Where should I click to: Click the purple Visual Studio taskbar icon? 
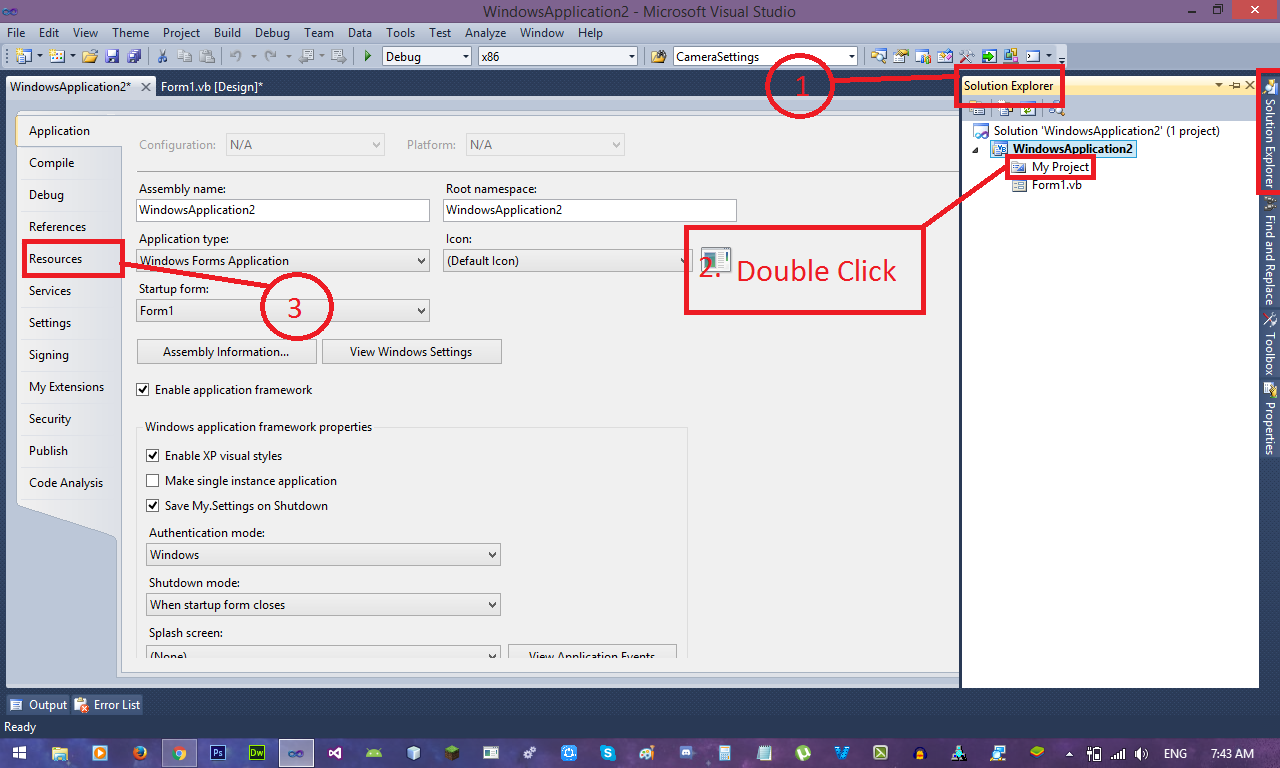336,753
